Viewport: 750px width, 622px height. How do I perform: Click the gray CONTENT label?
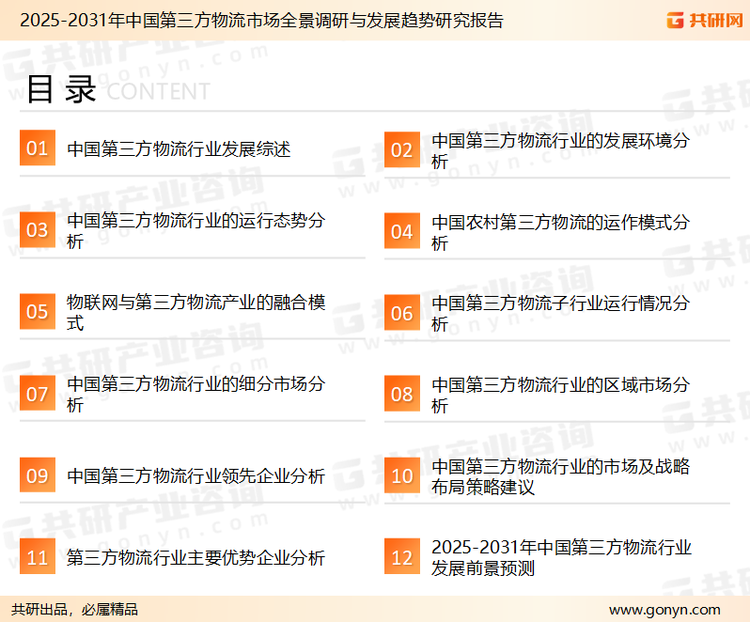158,91
